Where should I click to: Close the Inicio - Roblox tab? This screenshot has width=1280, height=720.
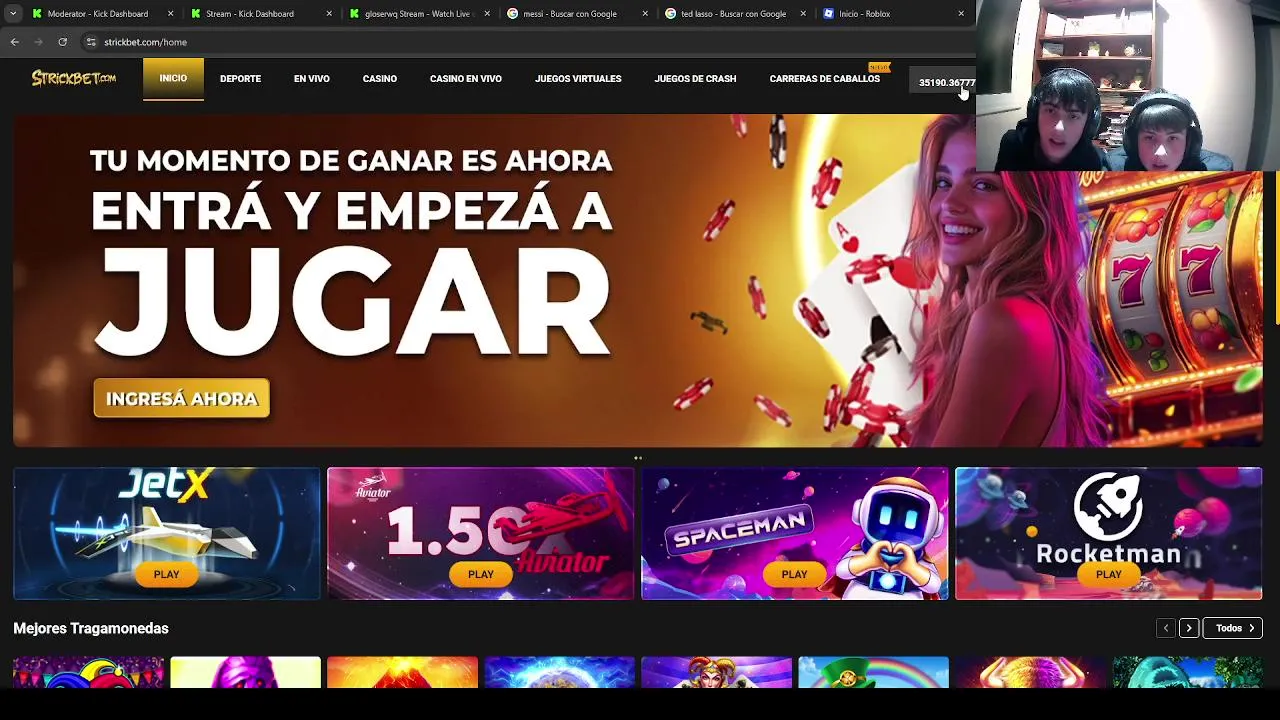961,14
